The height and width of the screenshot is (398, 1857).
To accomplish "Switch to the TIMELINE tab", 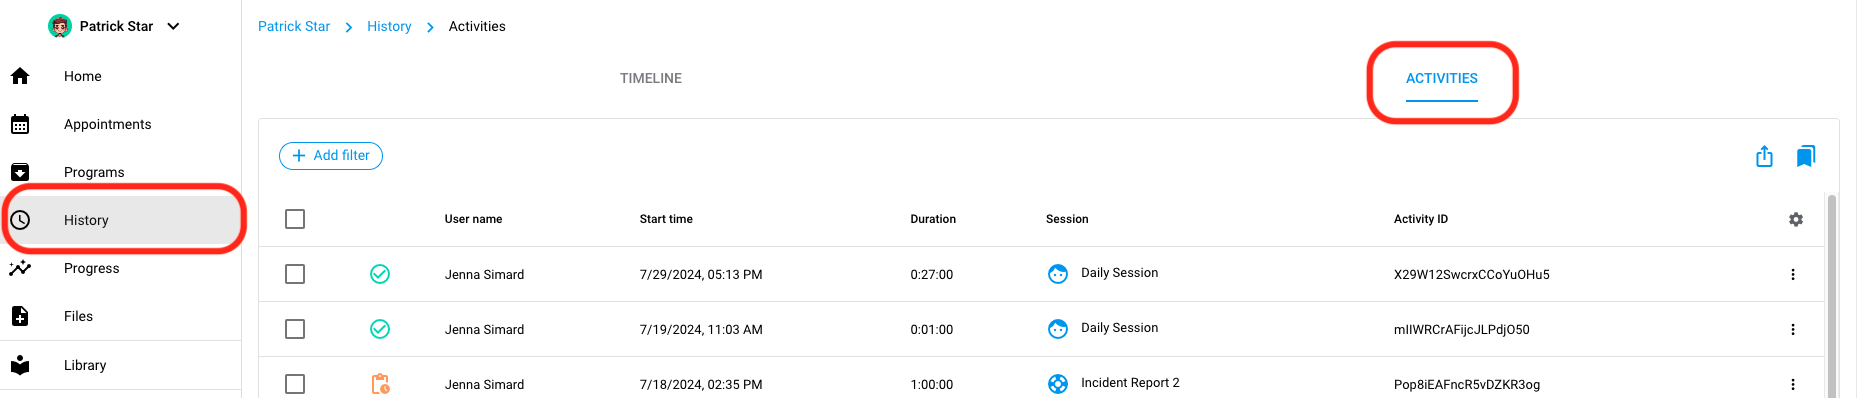I will click(x=651, y=78).
